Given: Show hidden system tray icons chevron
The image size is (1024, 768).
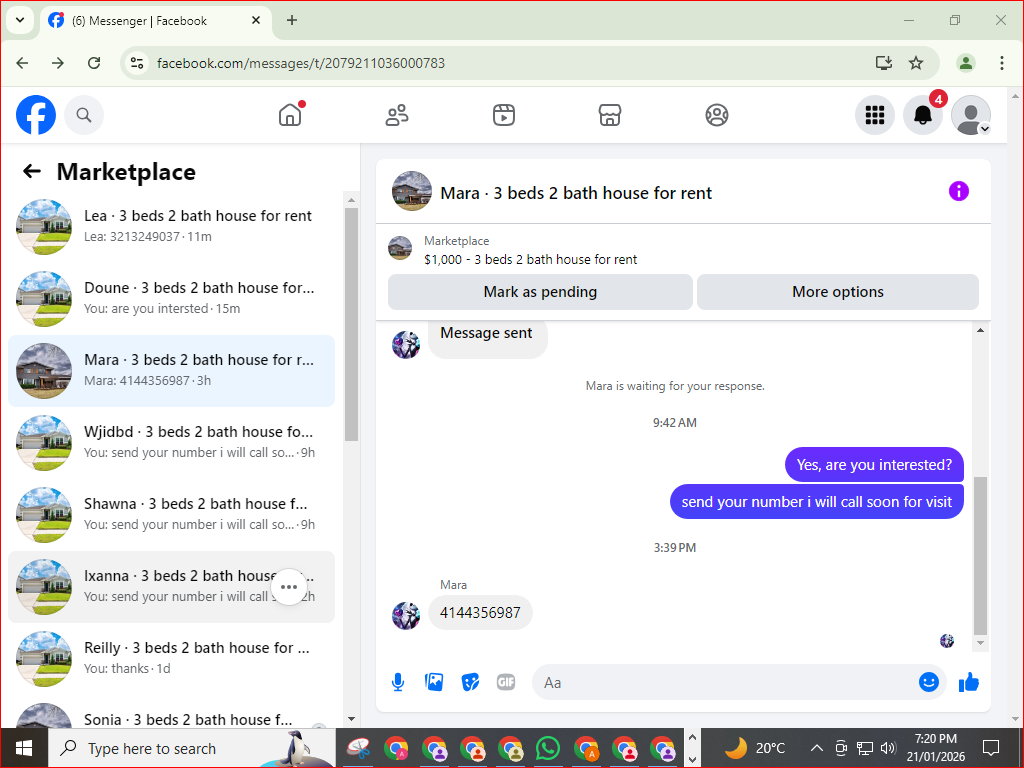Looking at the screenshot, I should pos(816,748).
